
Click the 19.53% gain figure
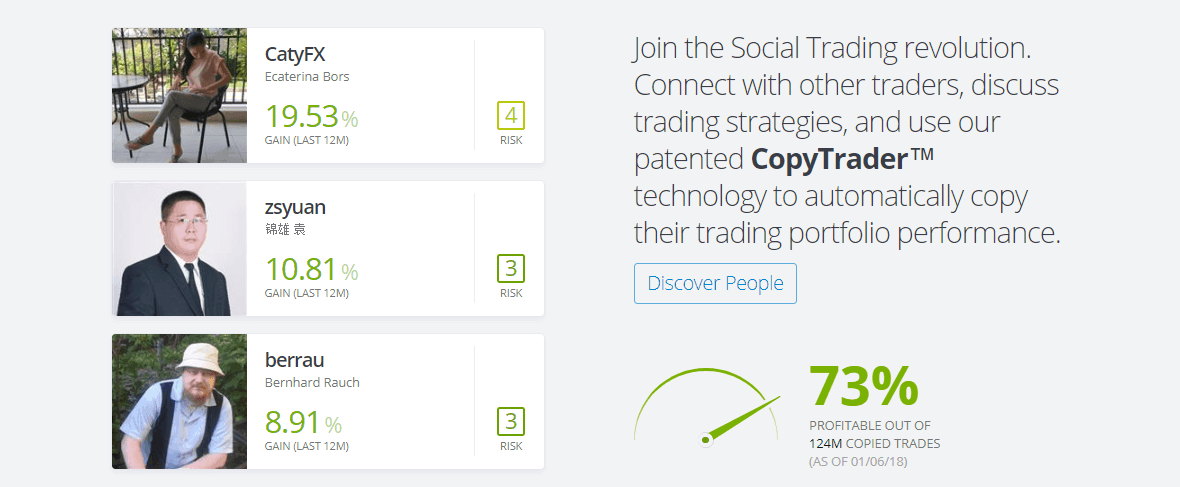click(311, 117)
